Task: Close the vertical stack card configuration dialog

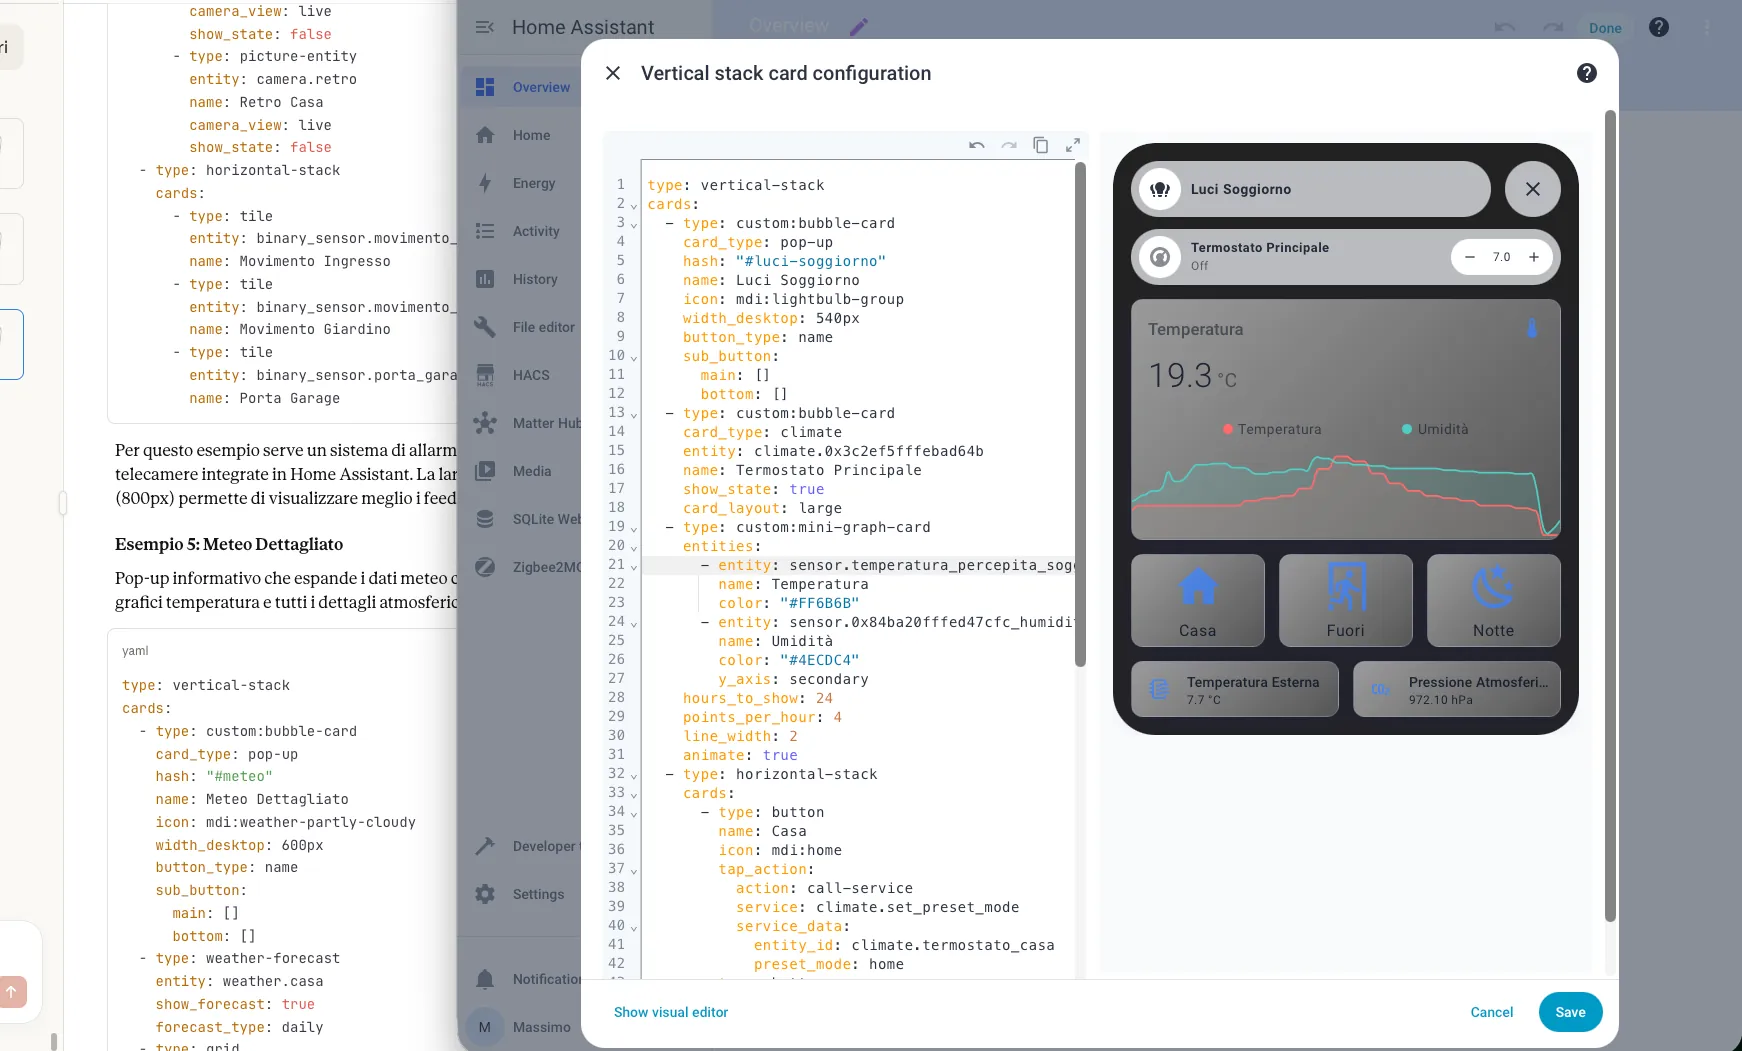Action: coord(613,73)
